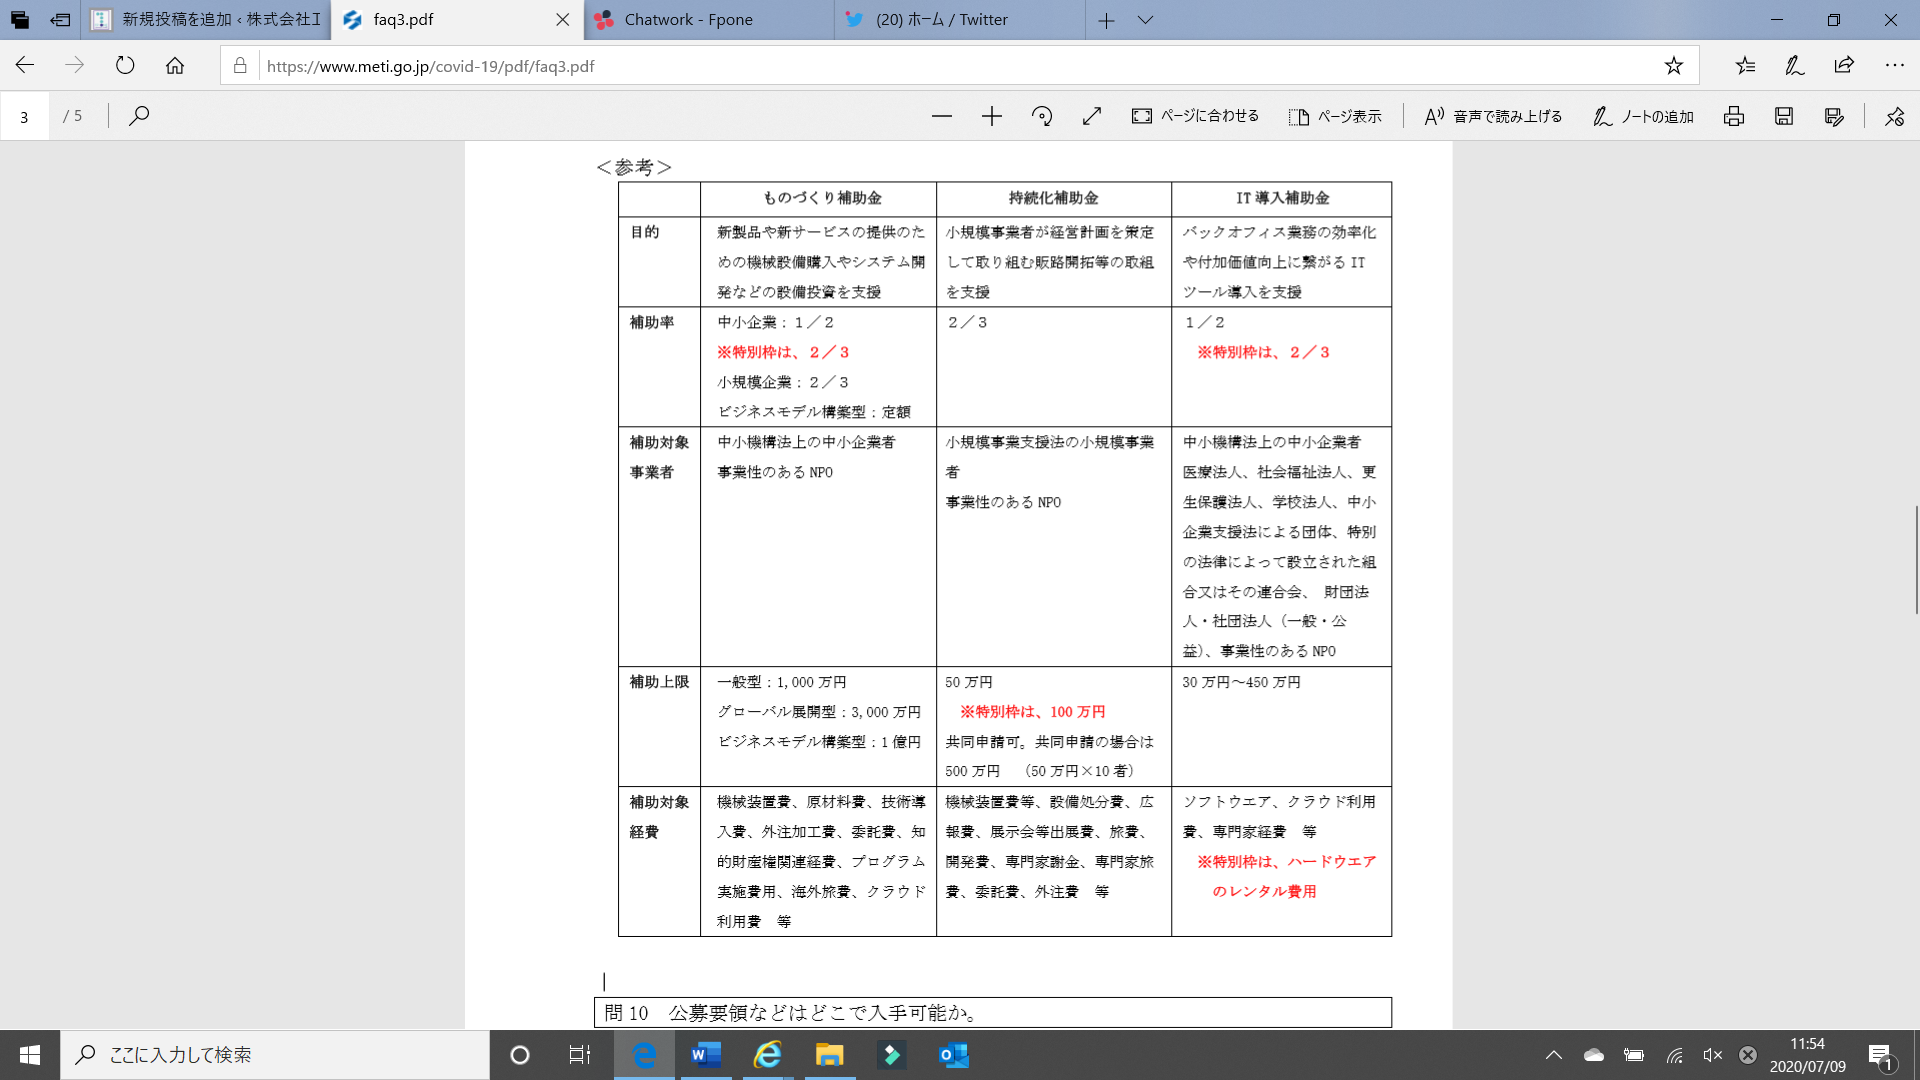
Task: Pin the PDF toolbar
Action: [x=1894, y=116]
